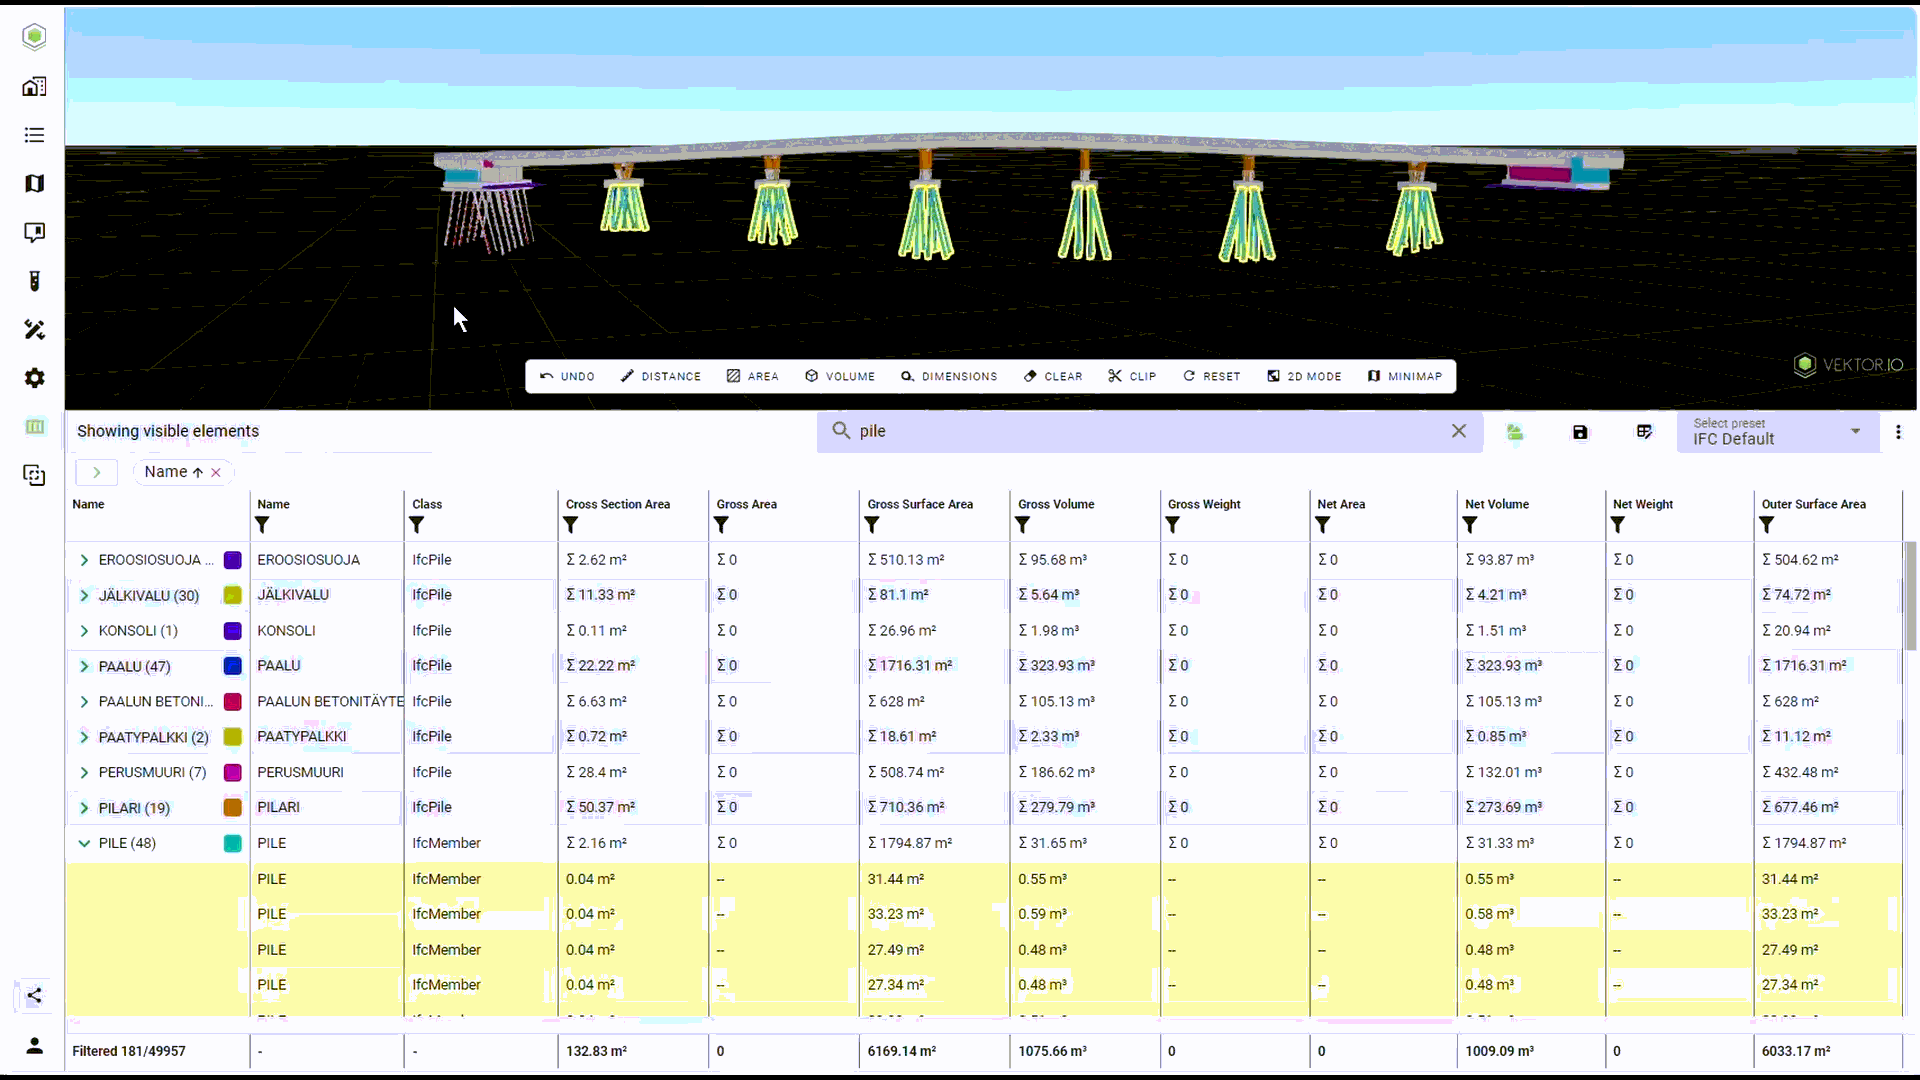The height and width of the screenshot is (1080, 1920).
Task: Click the save icon beside search
Action: tap(1580, 432)
